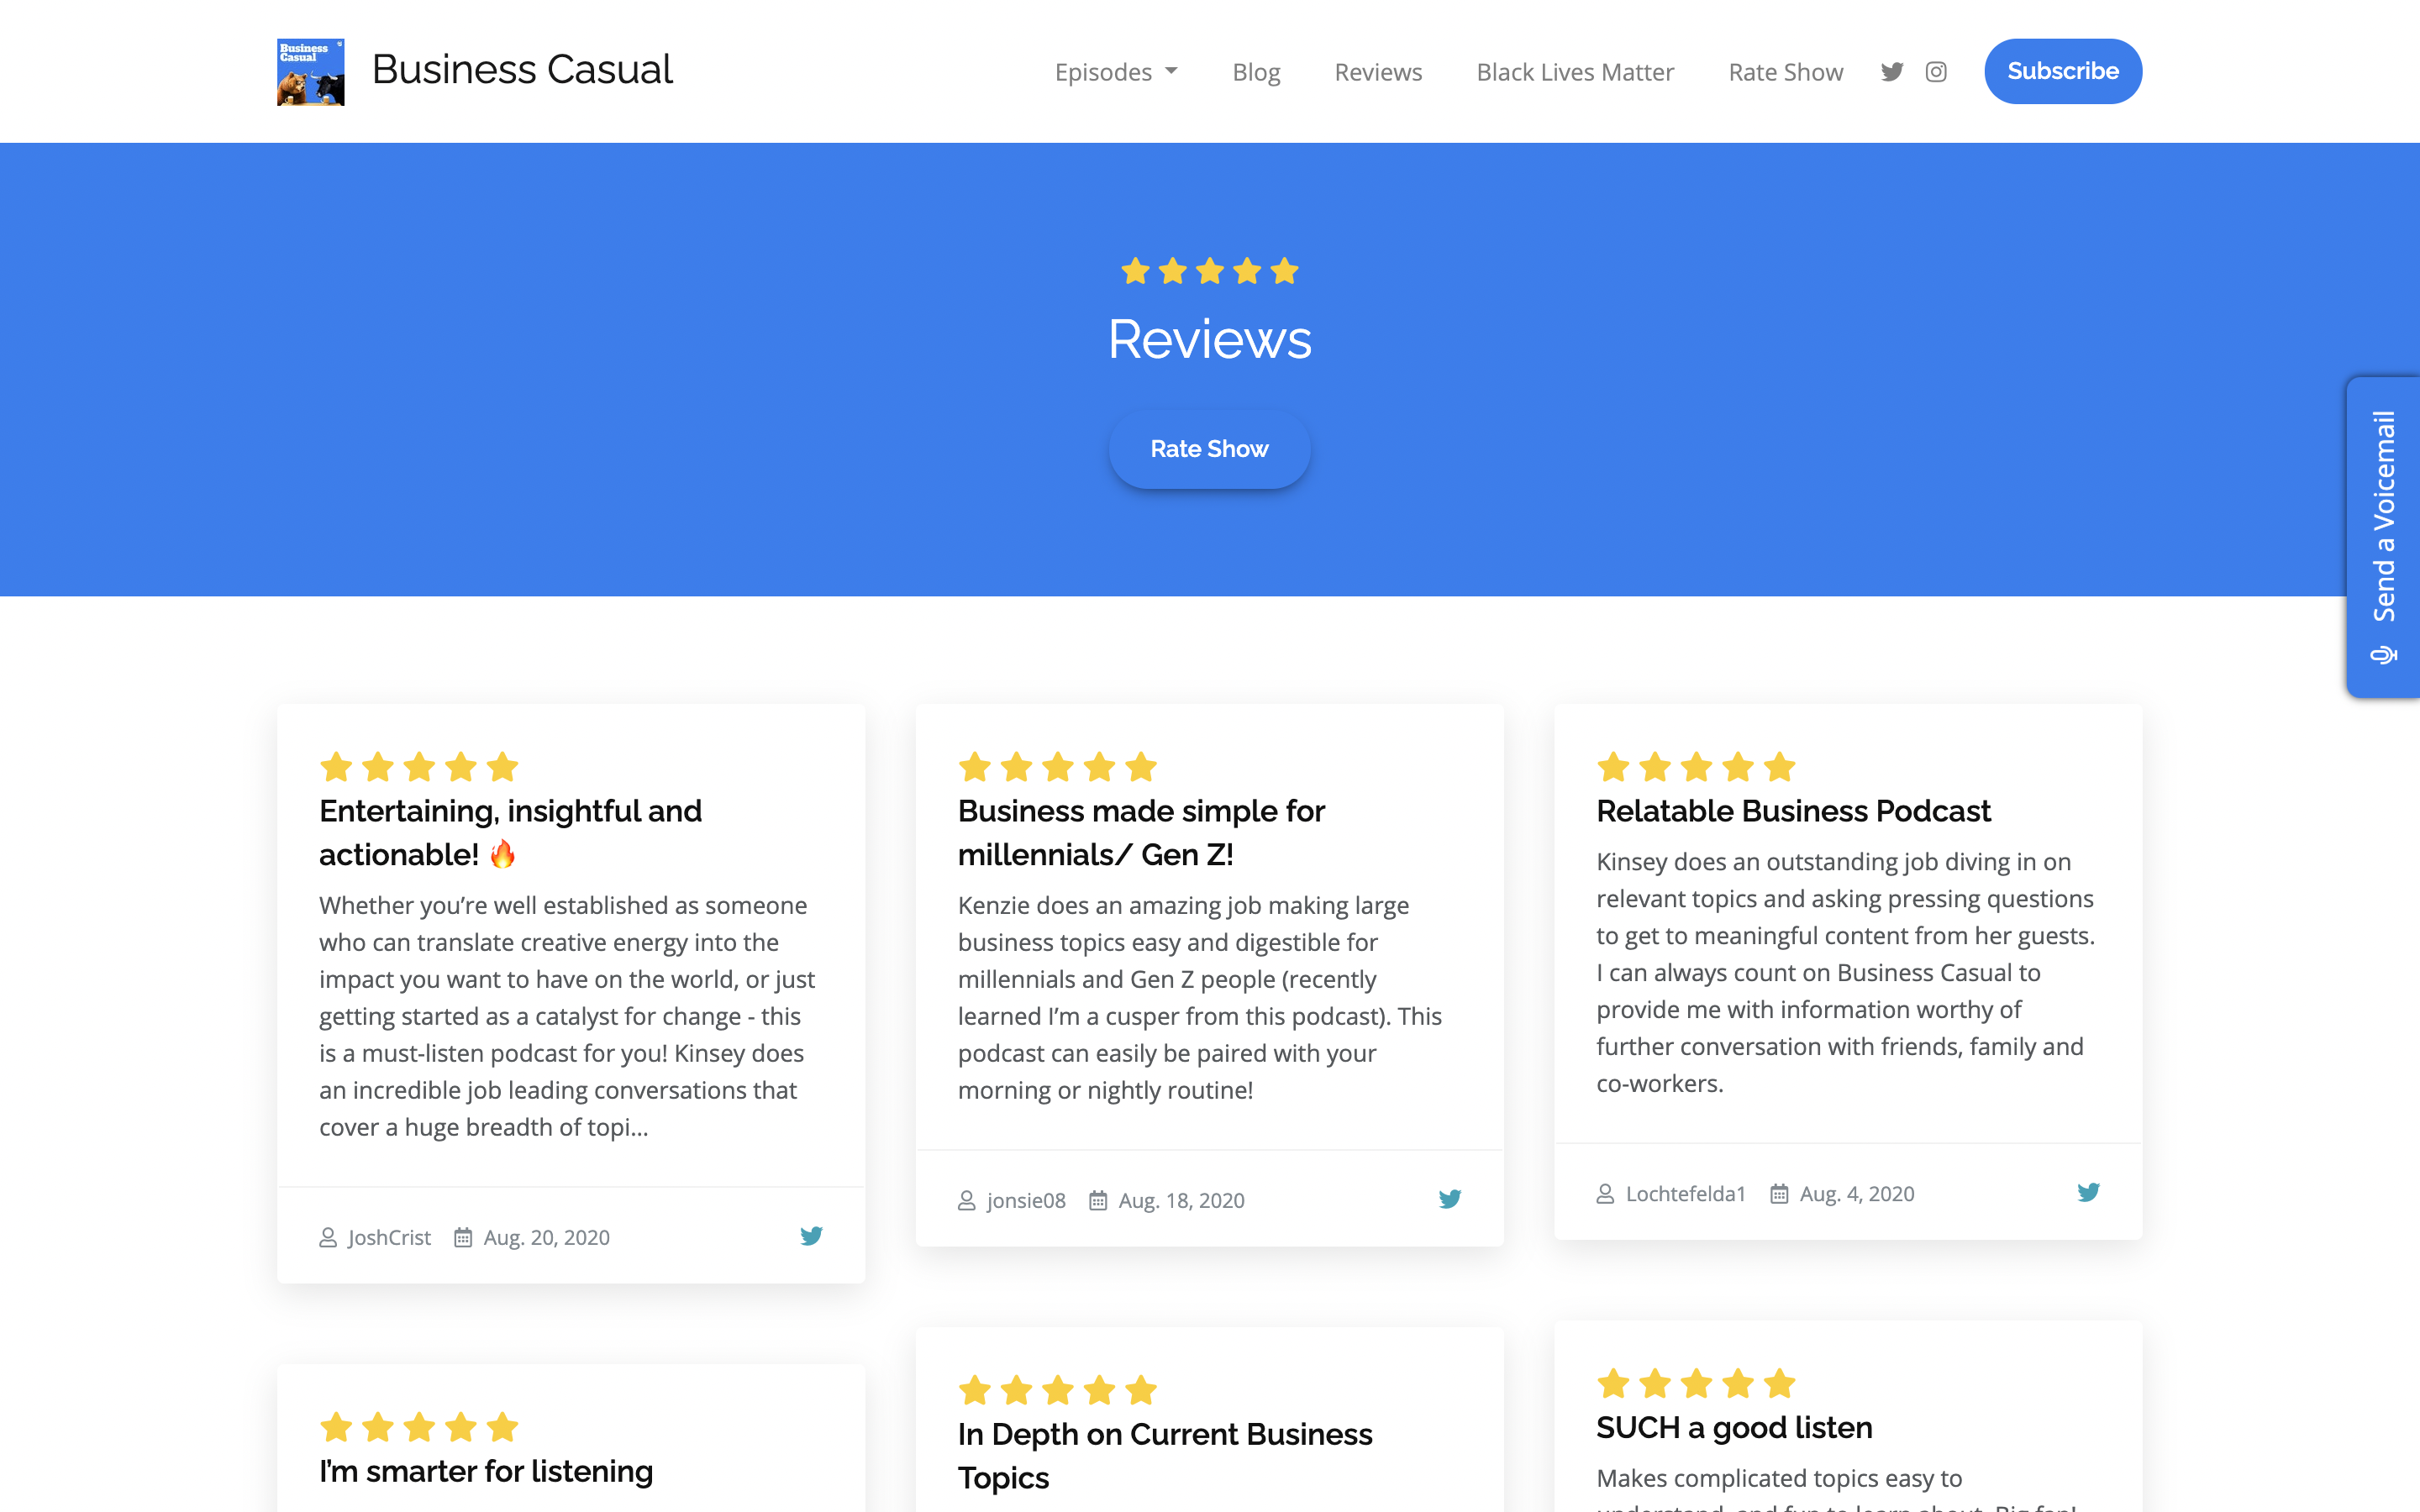Image resolution: width=2420 pixels, height=1512 pixels.
Task: Open Rate Show from the navigation
Action: click(x=1785, y=71)
